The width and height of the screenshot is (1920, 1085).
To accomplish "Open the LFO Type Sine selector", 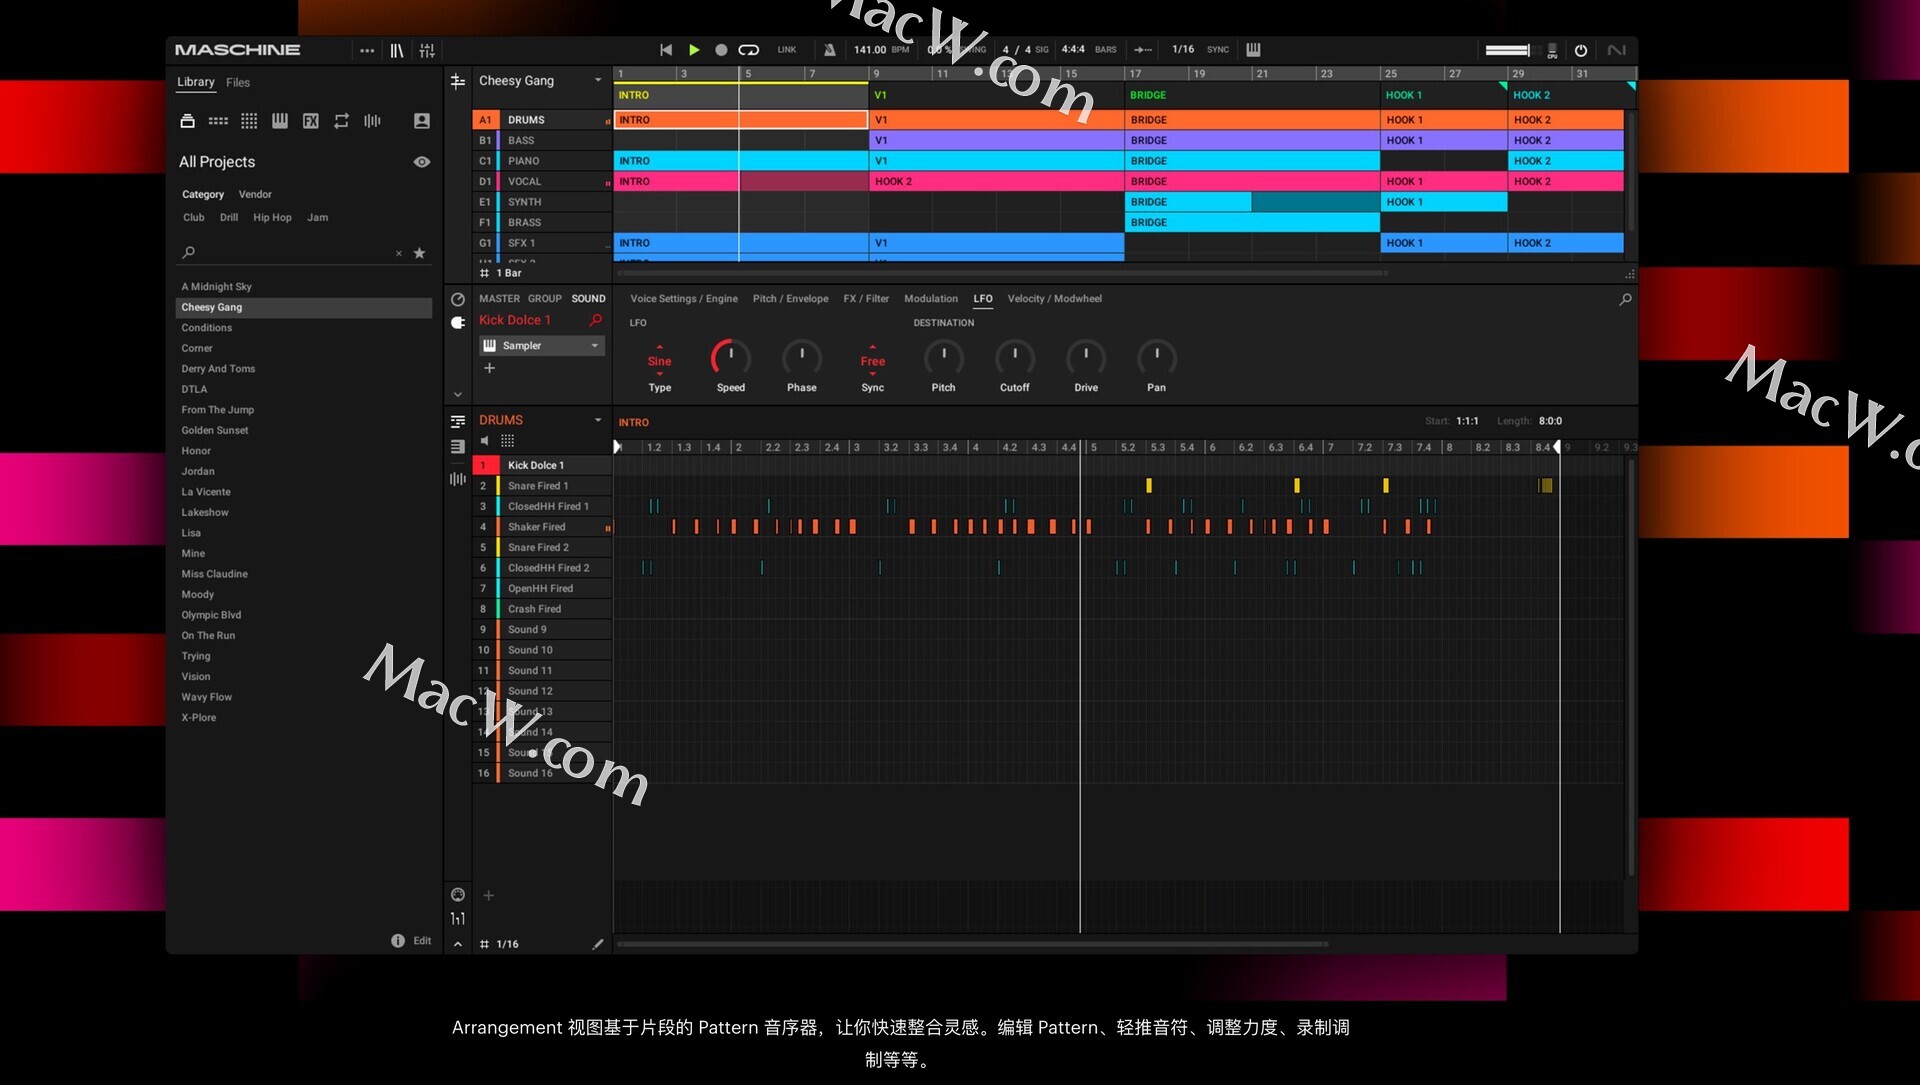I will (660, 362).
